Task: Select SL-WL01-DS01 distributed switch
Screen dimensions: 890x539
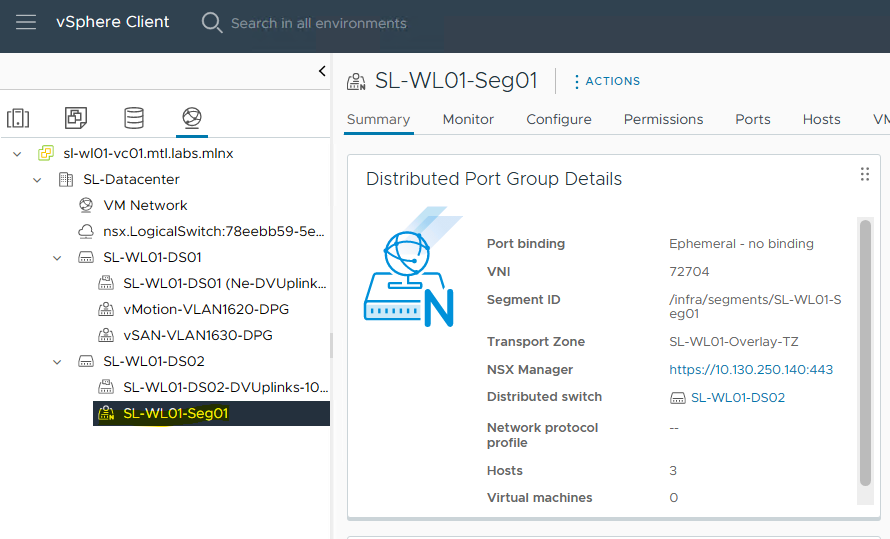Action: tap(152, 258)
